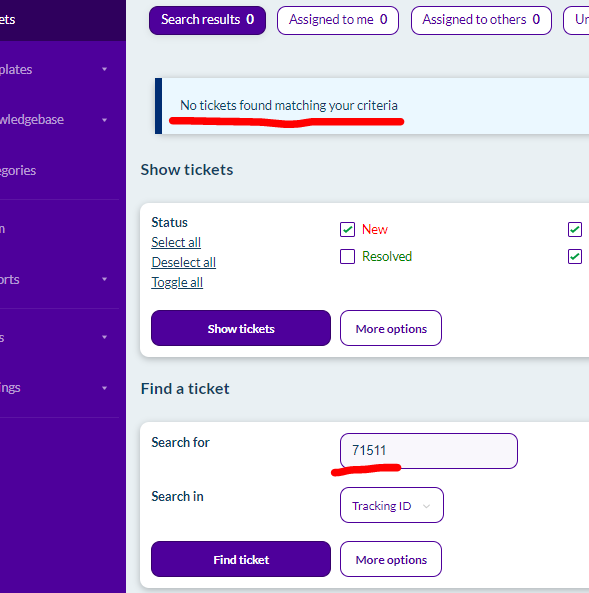Expand the Templates sidebar arrow
Viewport: 589px width, 593px height.
pos(104,70)
